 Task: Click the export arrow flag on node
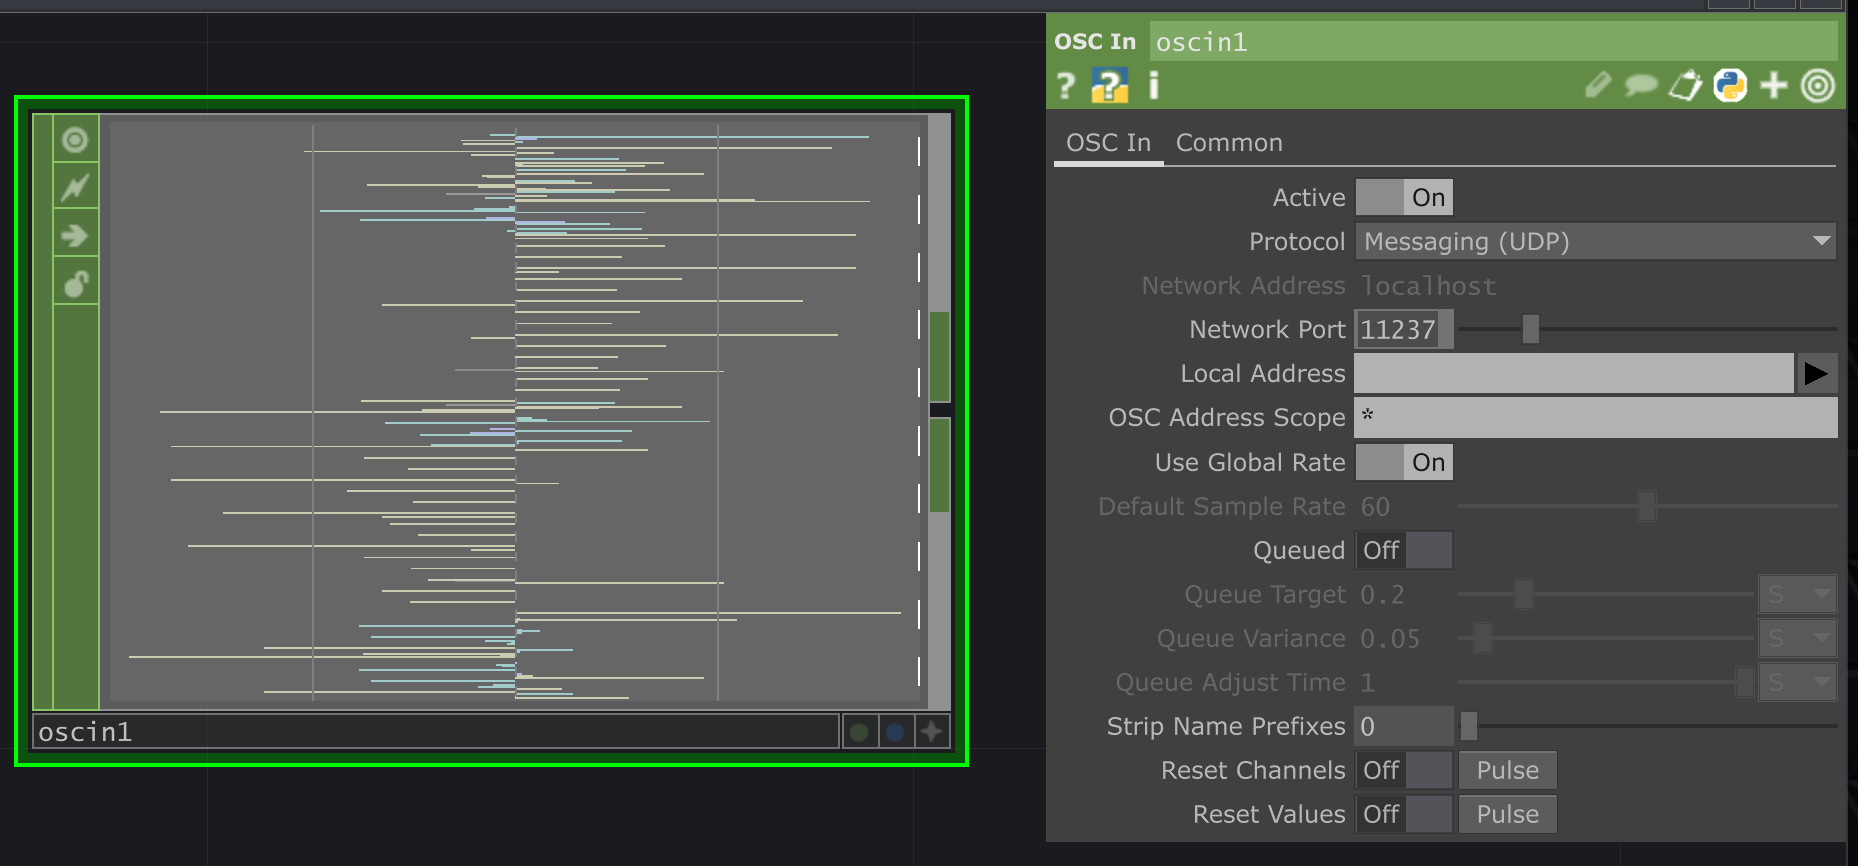click(x=75, y=236)
